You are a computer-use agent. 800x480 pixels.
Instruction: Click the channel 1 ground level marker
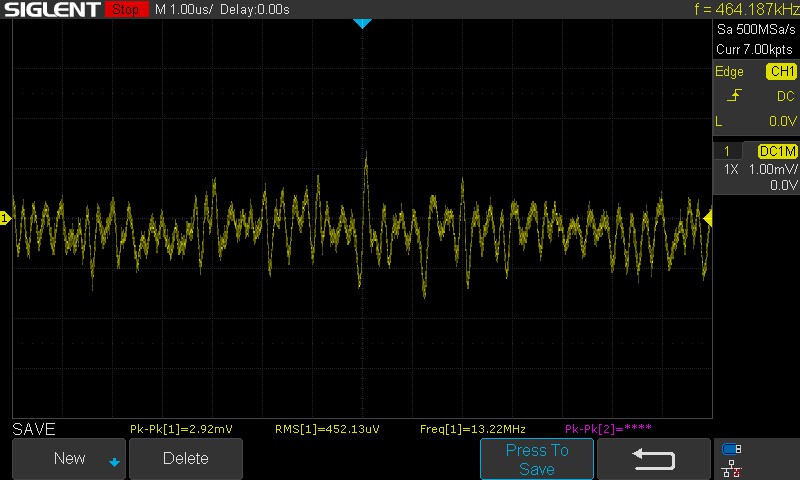tap(5, 218)
